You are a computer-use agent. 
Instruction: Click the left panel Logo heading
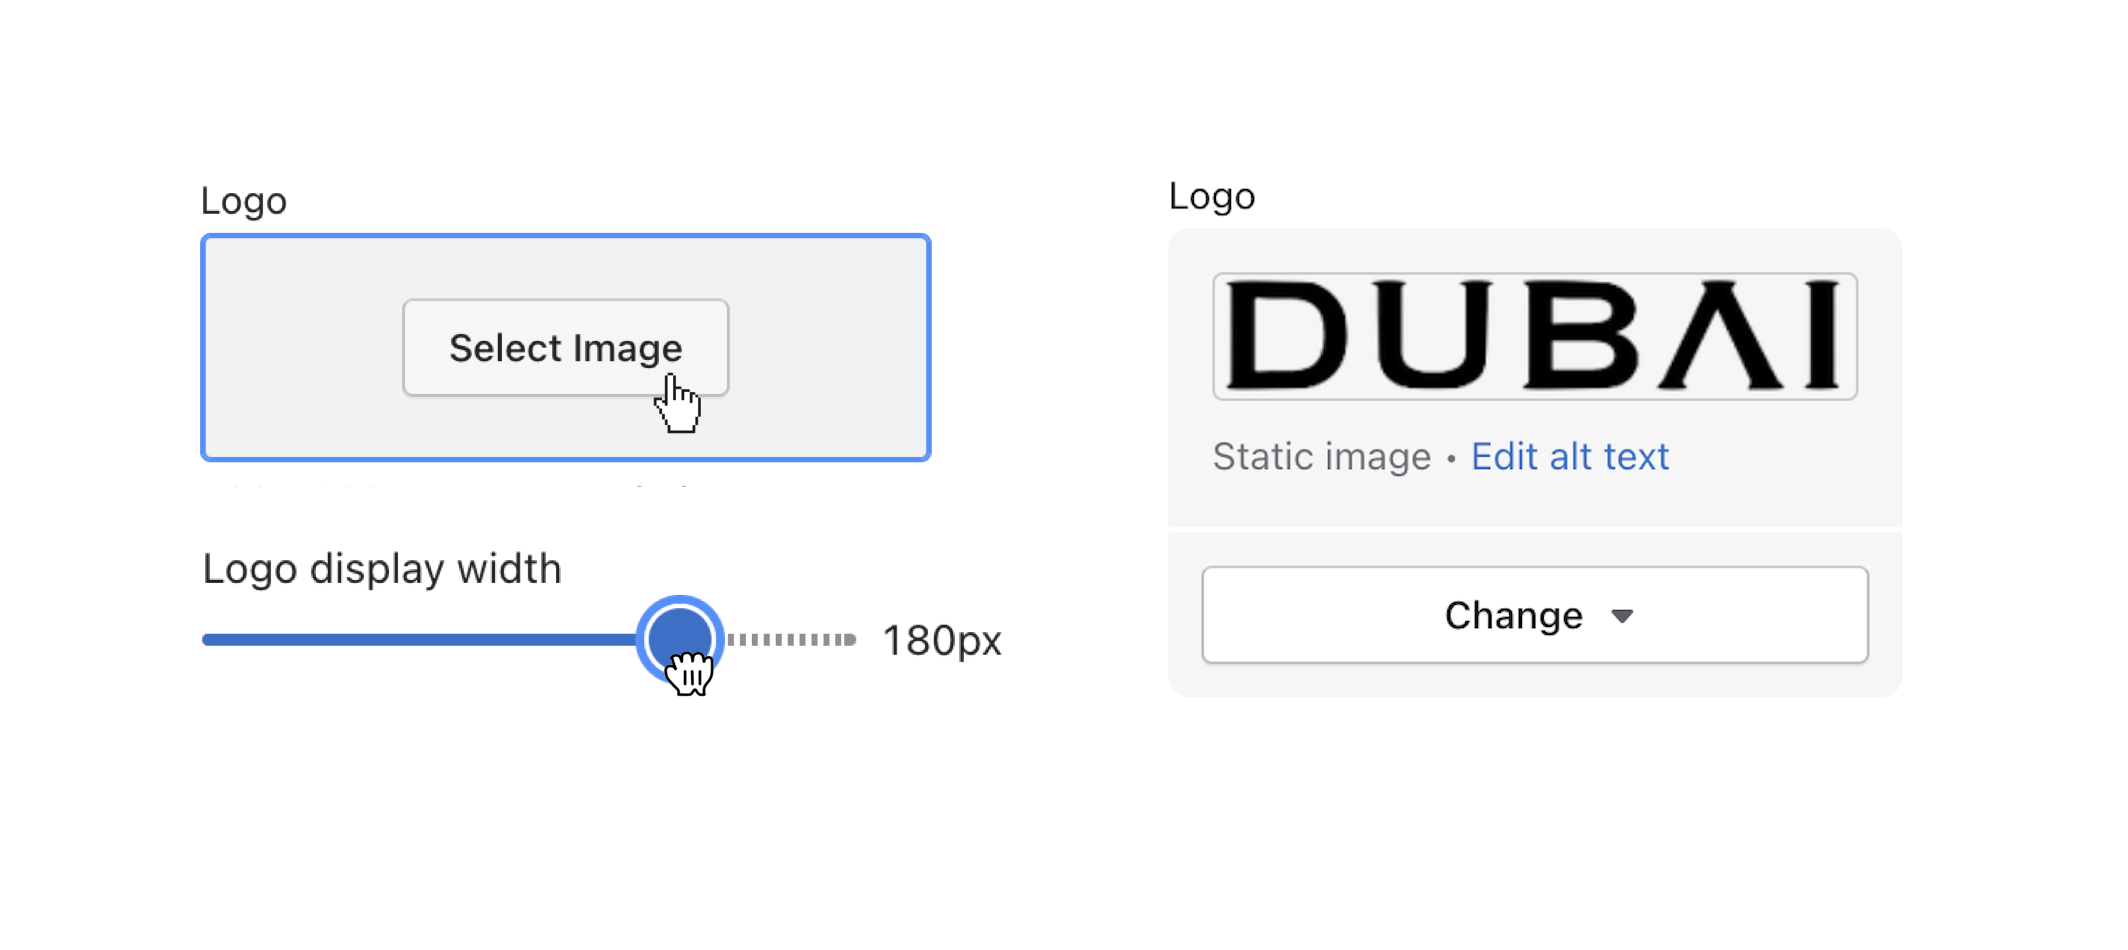tap(245, 200)
